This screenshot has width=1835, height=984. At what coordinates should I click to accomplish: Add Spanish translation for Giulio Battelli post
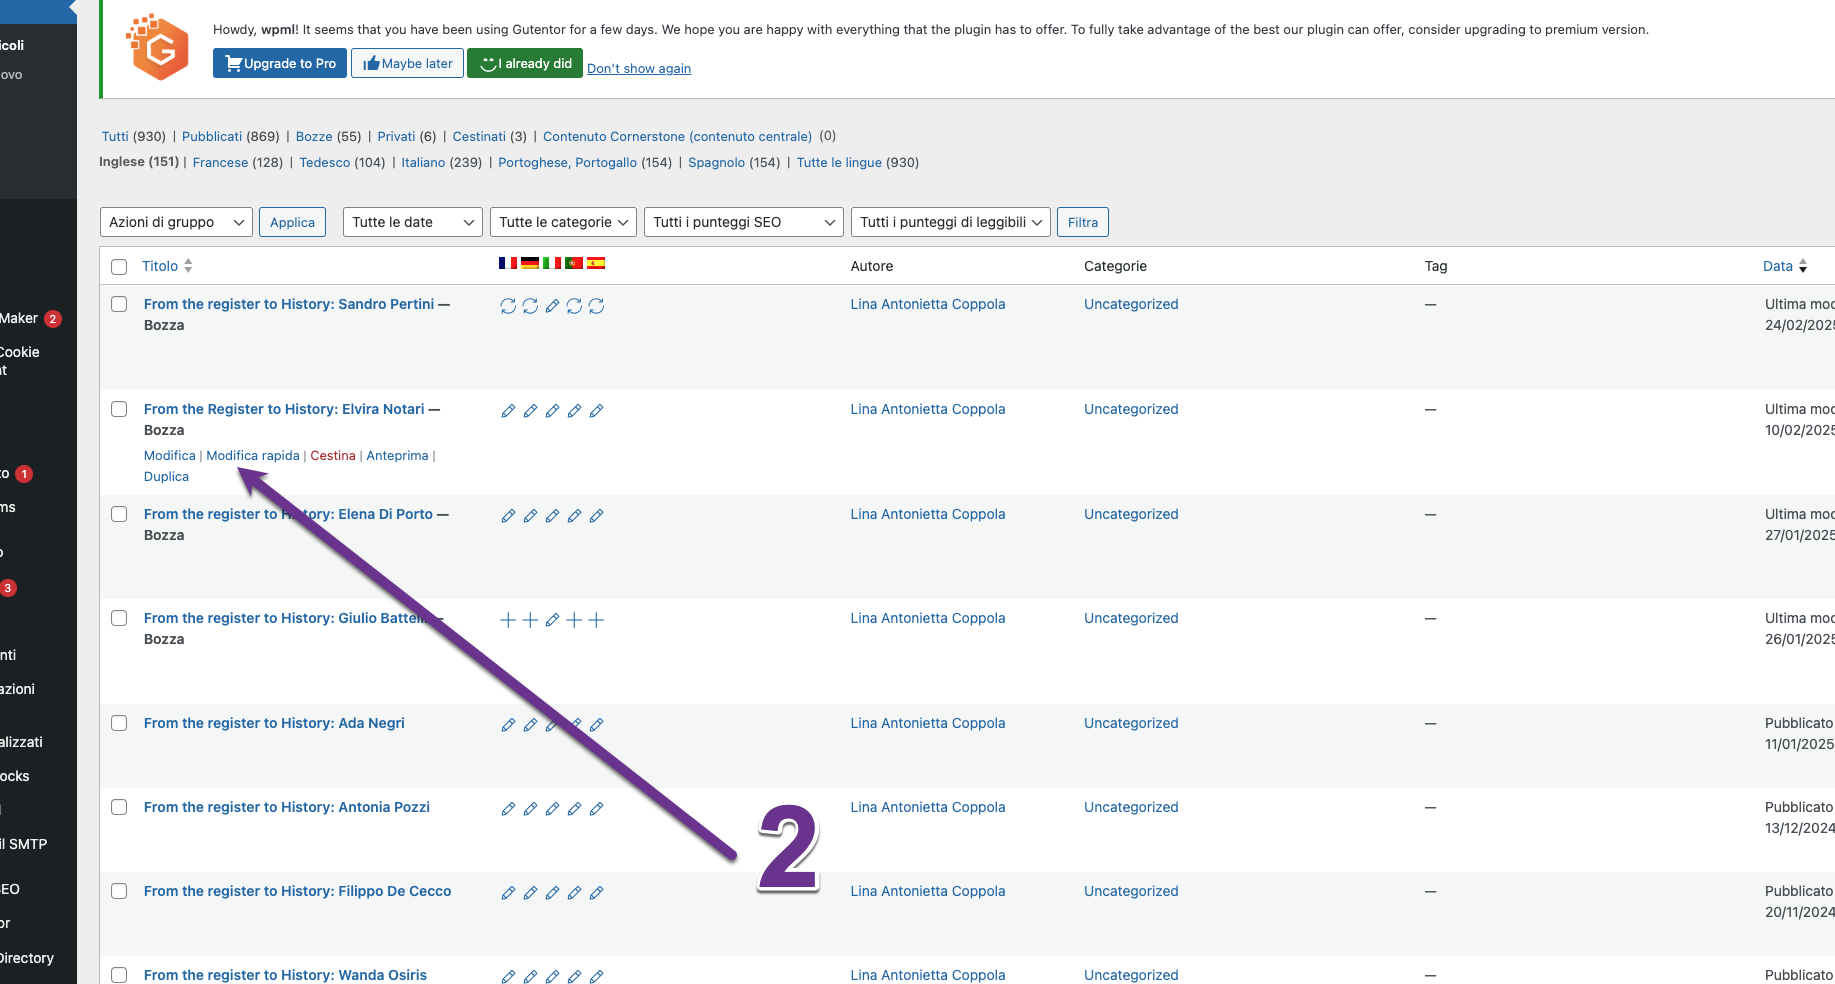tap(596, 620)
